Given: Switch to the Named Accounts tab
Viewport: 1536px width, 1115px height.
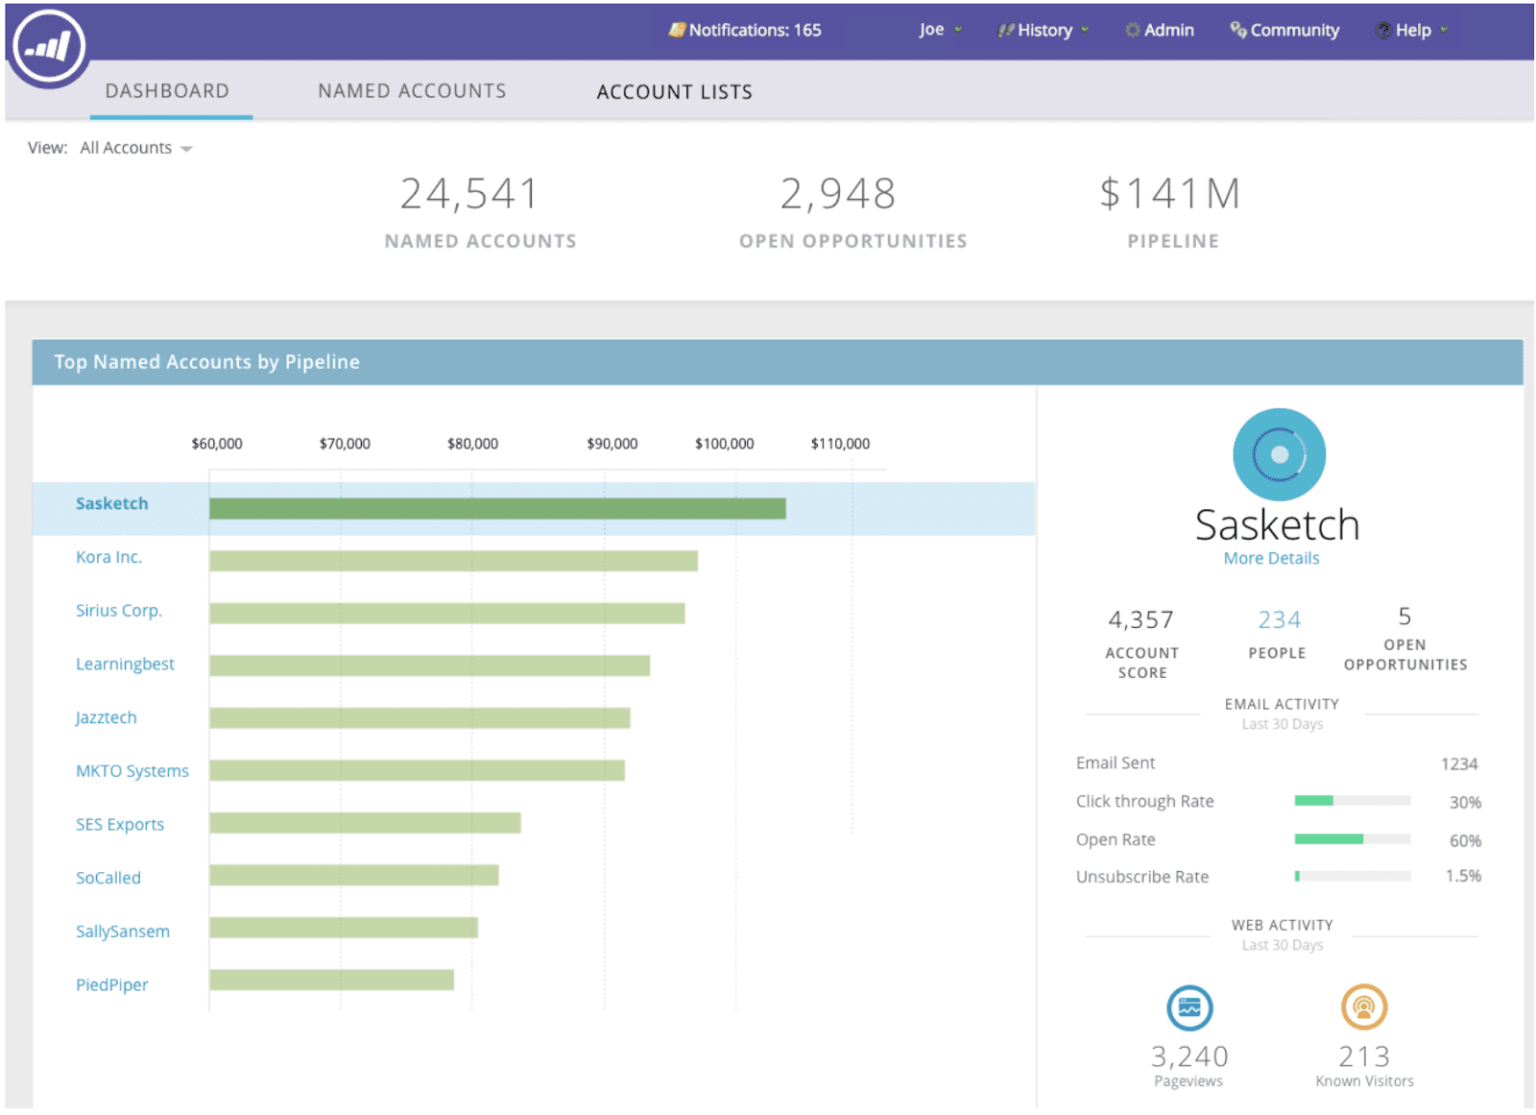Looking at the screenshot, I should (412, 90).
